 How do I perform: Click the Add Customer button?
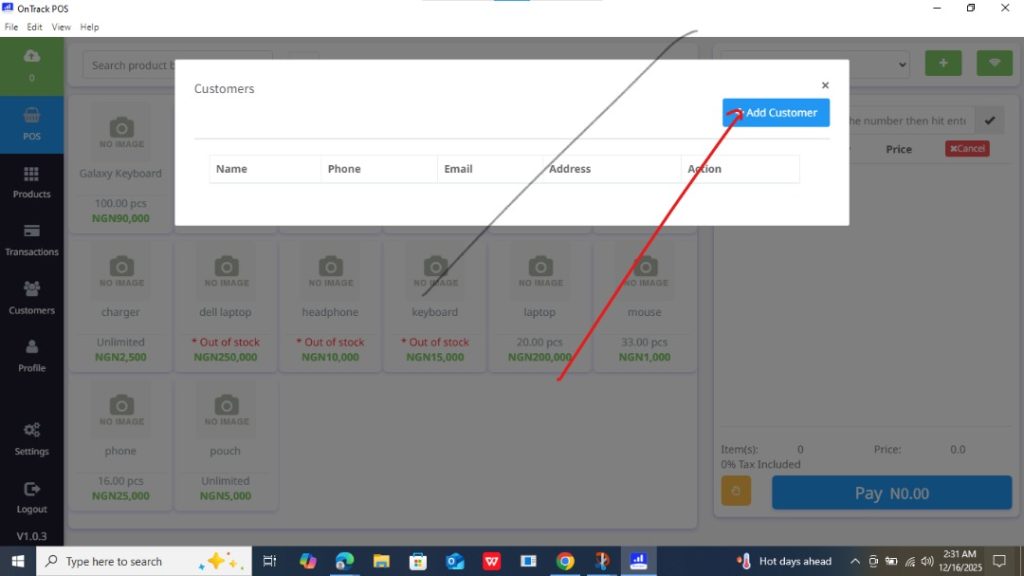[x=776, y=113]
